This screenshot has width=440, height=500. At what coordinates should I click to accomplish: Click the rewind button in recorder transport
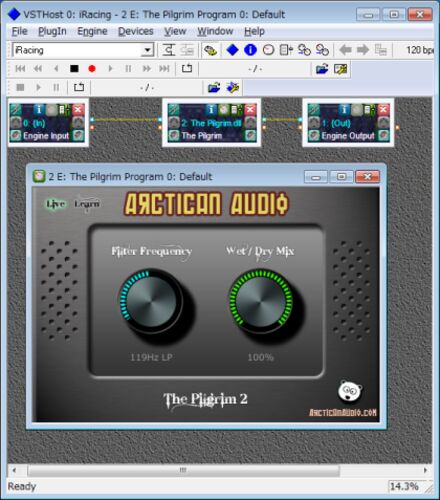[x=38, y=69]
